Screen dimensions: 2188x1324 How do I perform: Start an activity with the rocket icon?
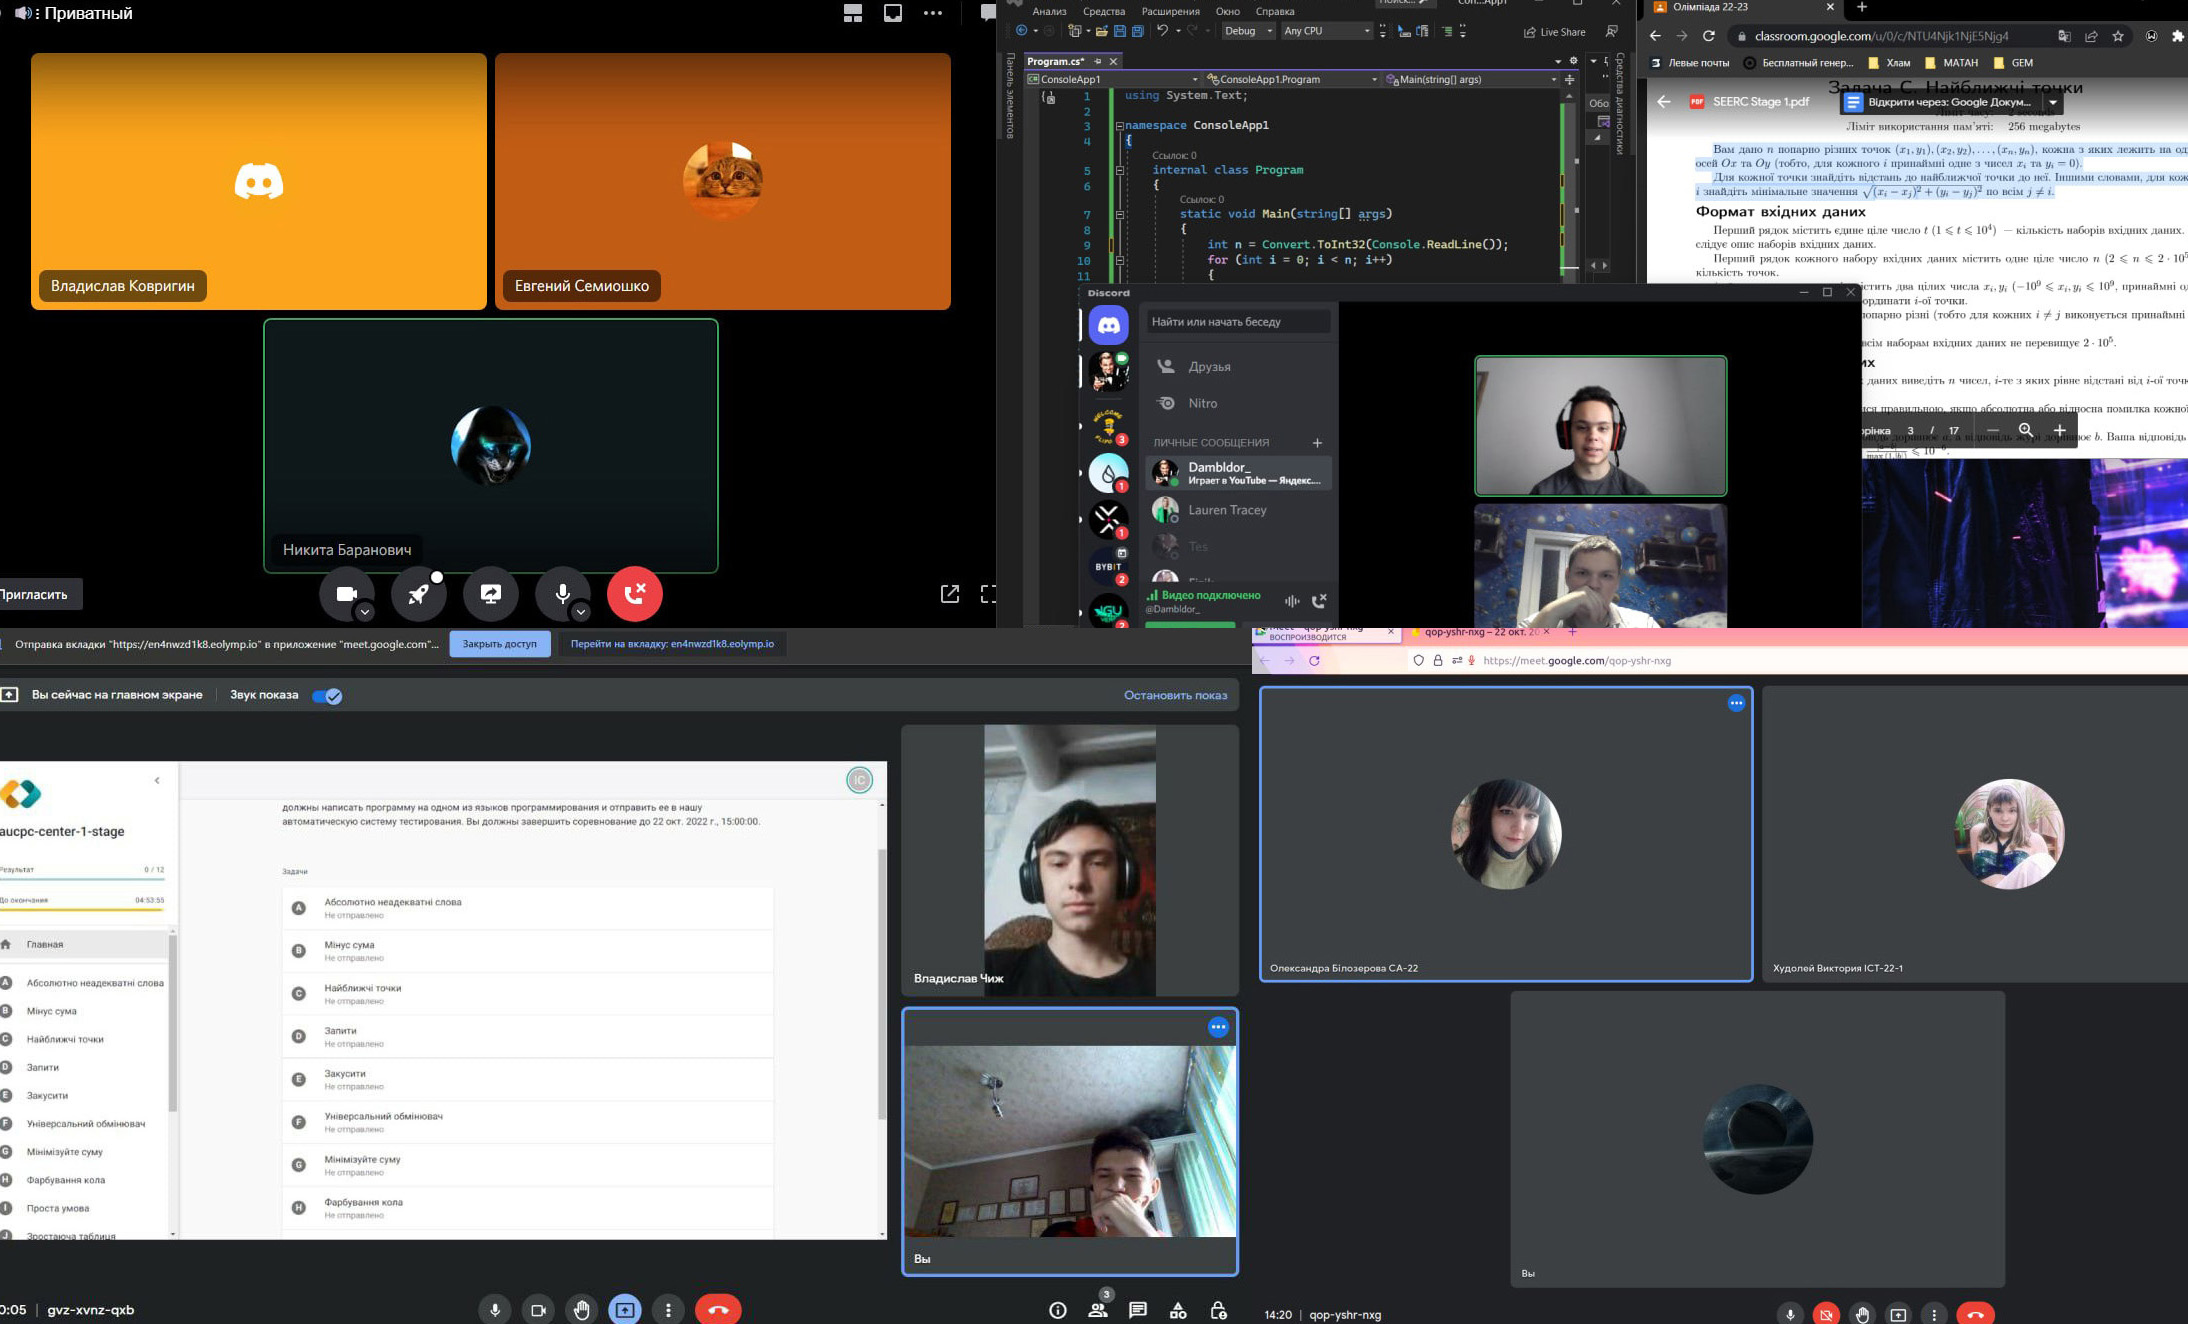click(x=418, y=593)
